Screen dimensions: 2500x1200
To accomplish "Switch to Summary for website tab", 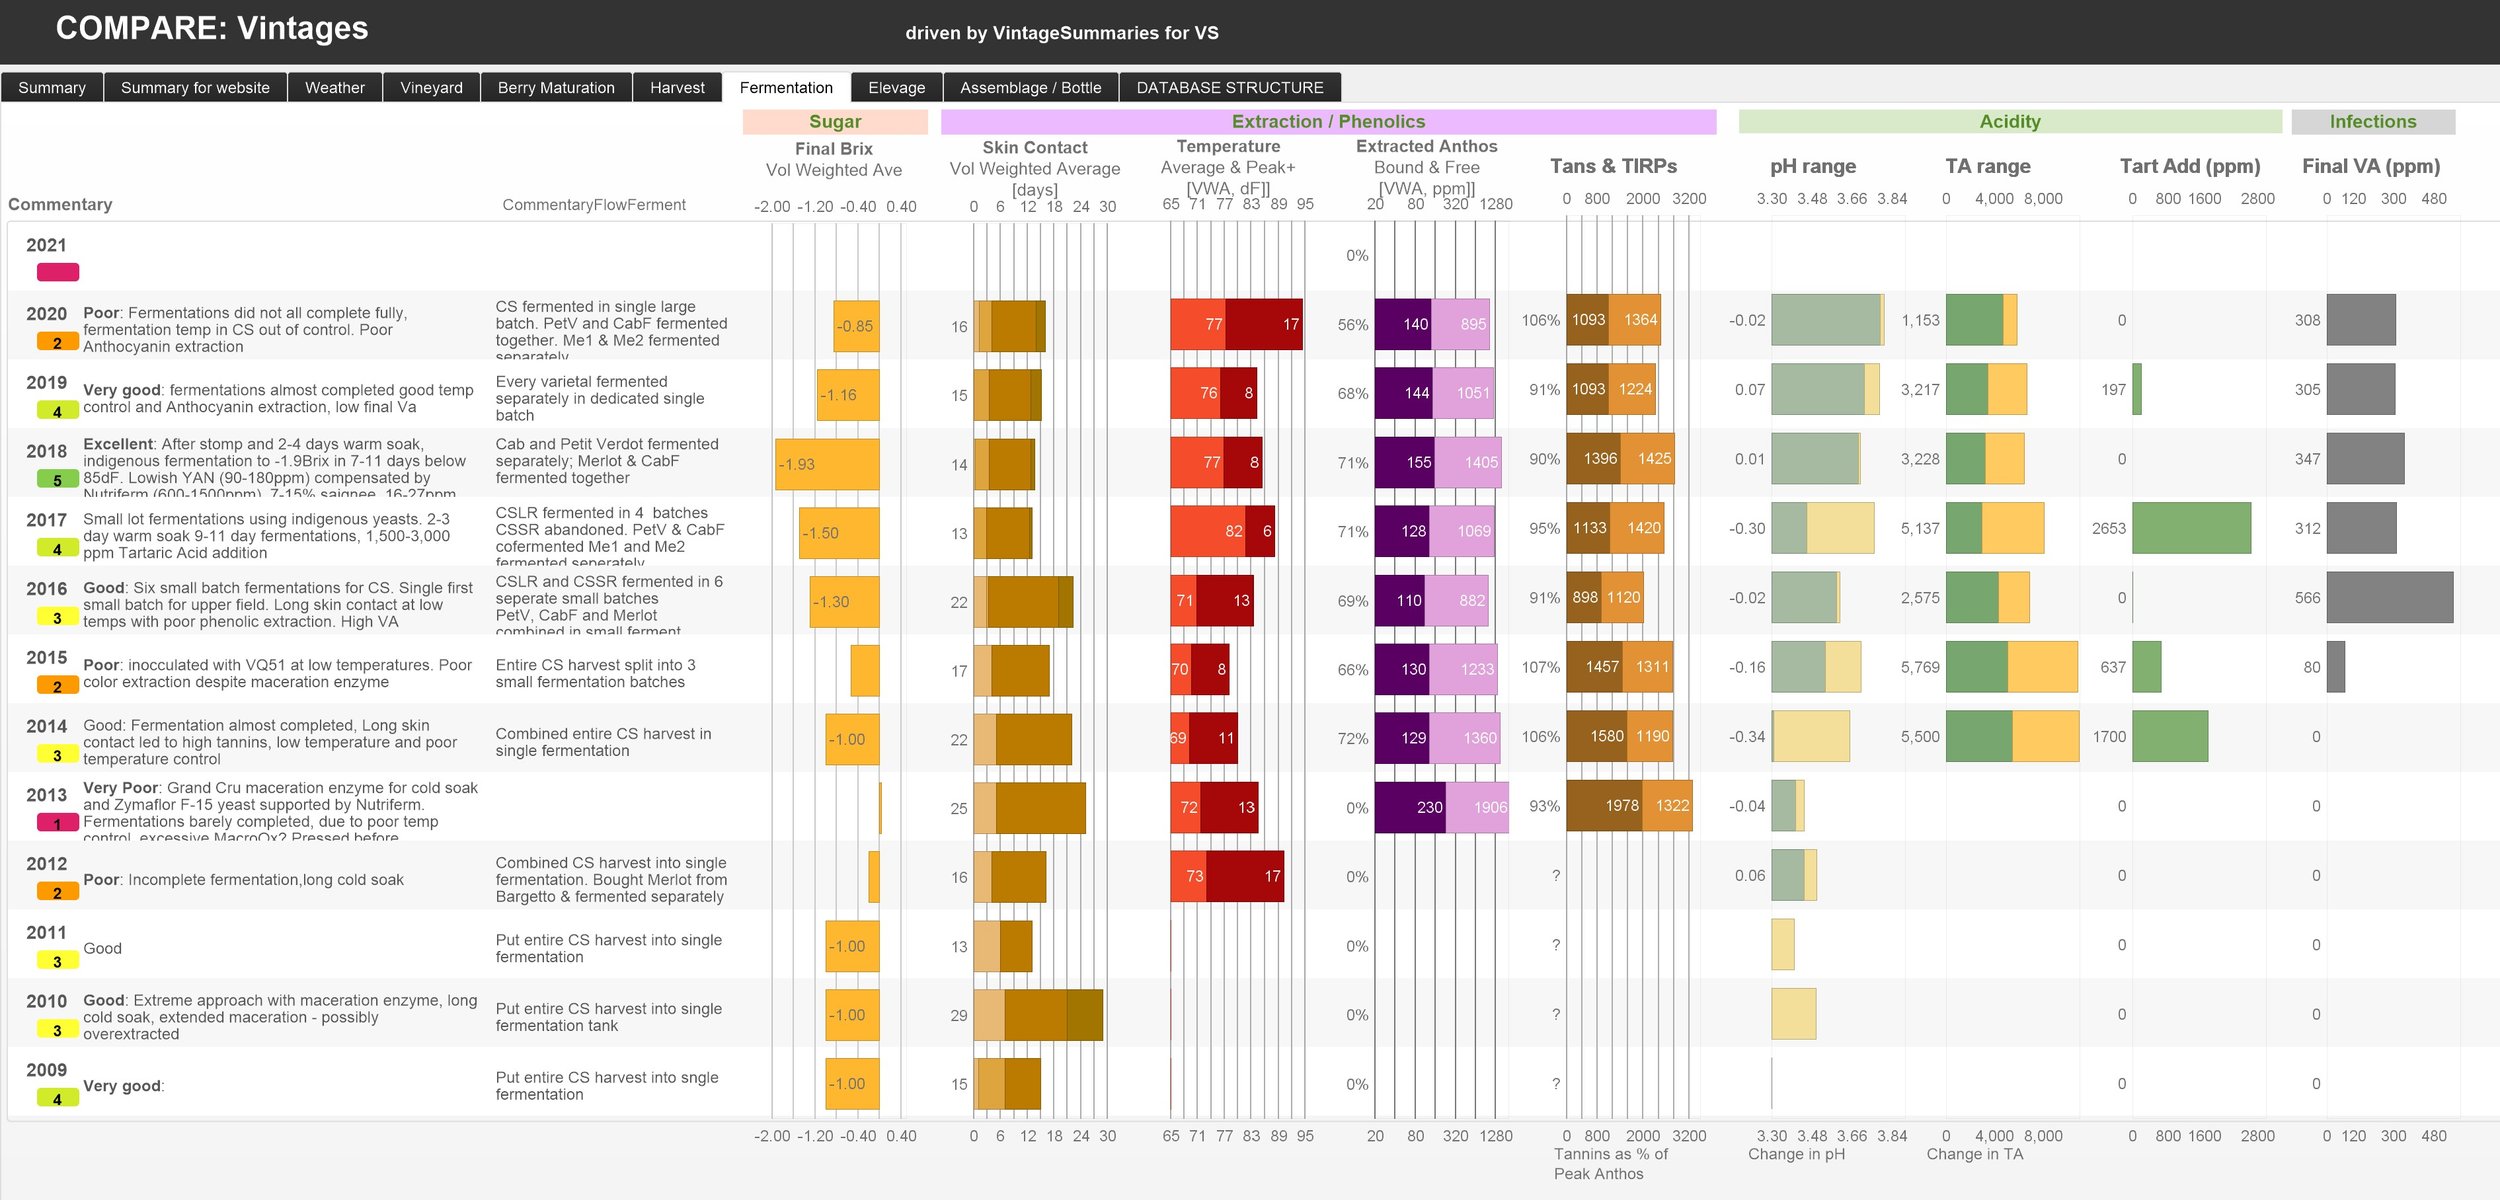I will click(195, 87).
